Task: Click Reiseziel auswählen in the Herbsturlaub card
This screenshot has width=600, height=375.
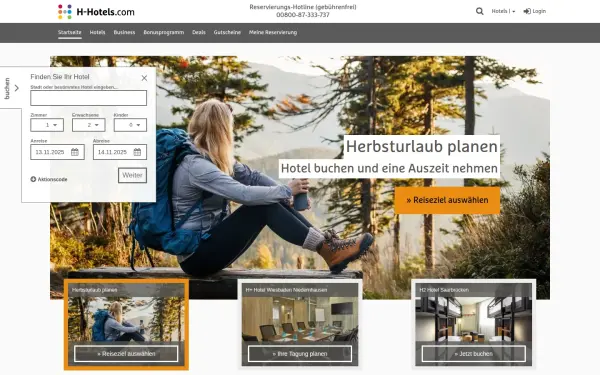Action: pos(126,354)
